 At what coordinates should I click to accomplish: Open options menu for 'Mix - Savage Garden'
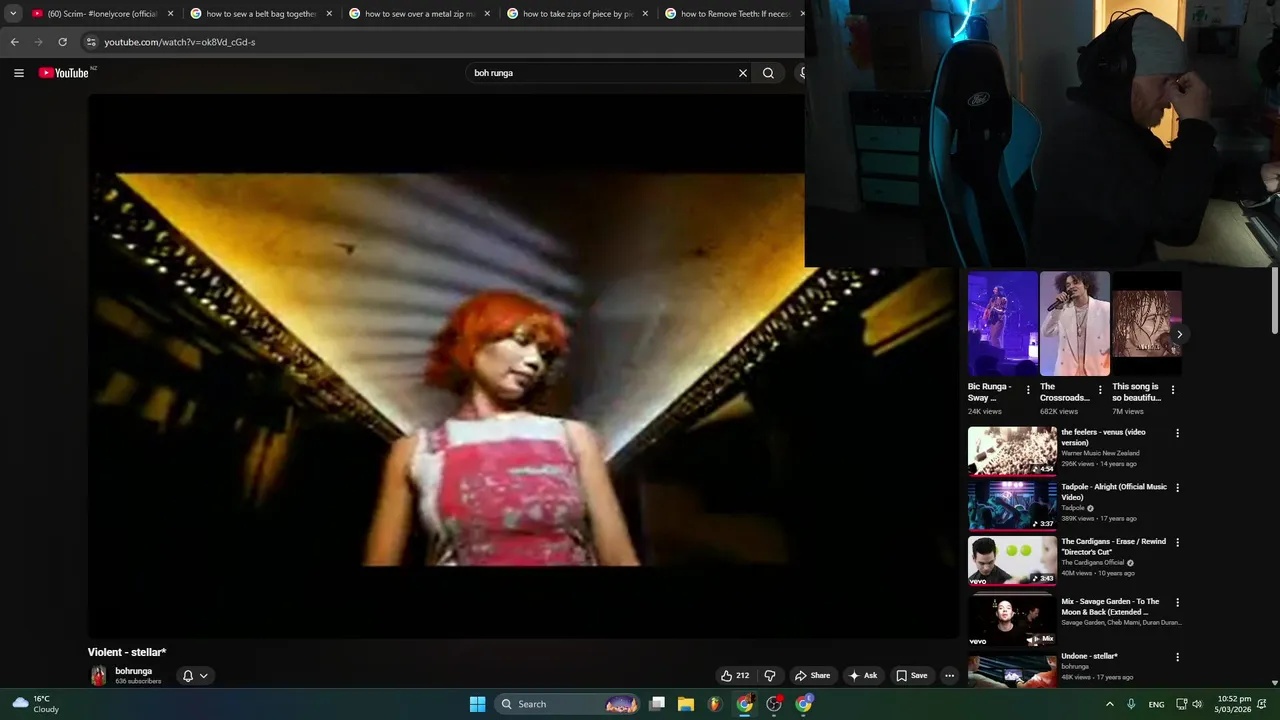point(1177,602)
